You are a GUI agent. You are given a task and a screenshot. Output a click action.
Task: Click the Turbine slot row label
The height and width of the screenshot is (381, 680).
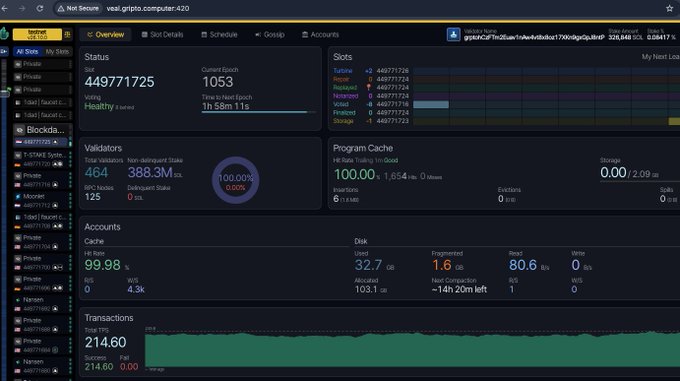pyautogui.click(x=343, y=71)
